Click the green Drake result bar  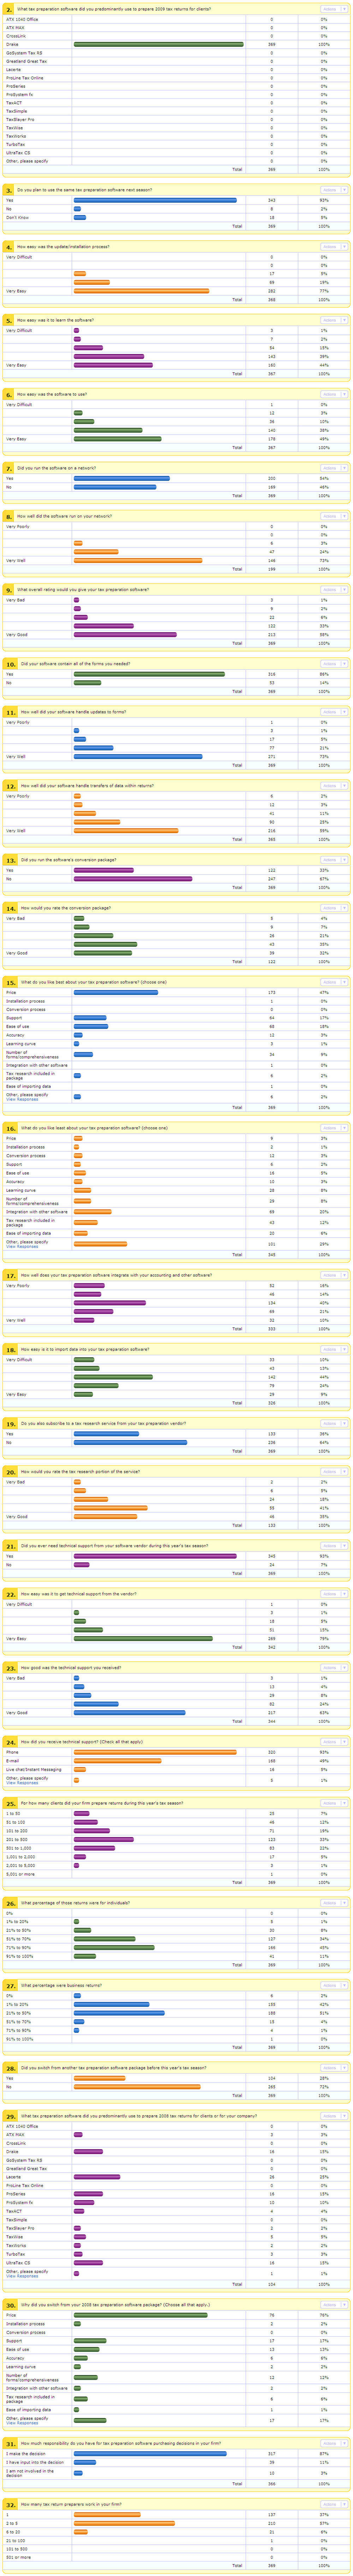[x=158, y=44]
